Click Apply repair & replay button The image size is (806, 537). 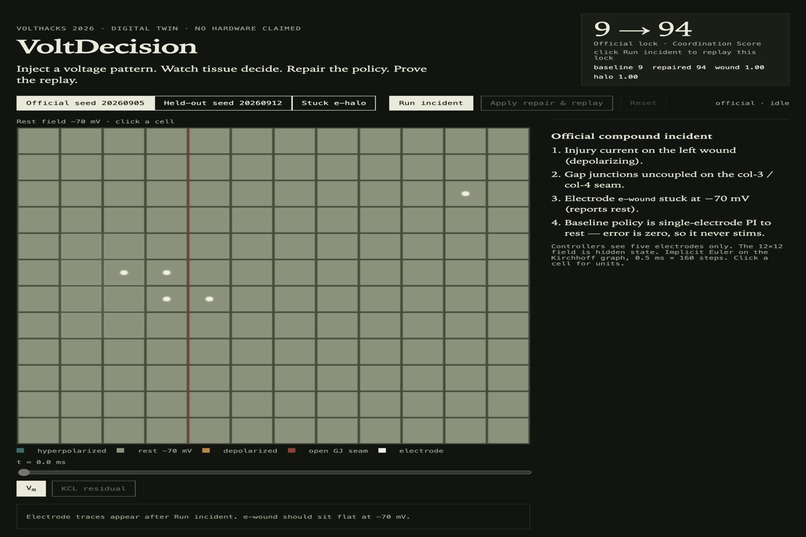[x=546, y=103]
